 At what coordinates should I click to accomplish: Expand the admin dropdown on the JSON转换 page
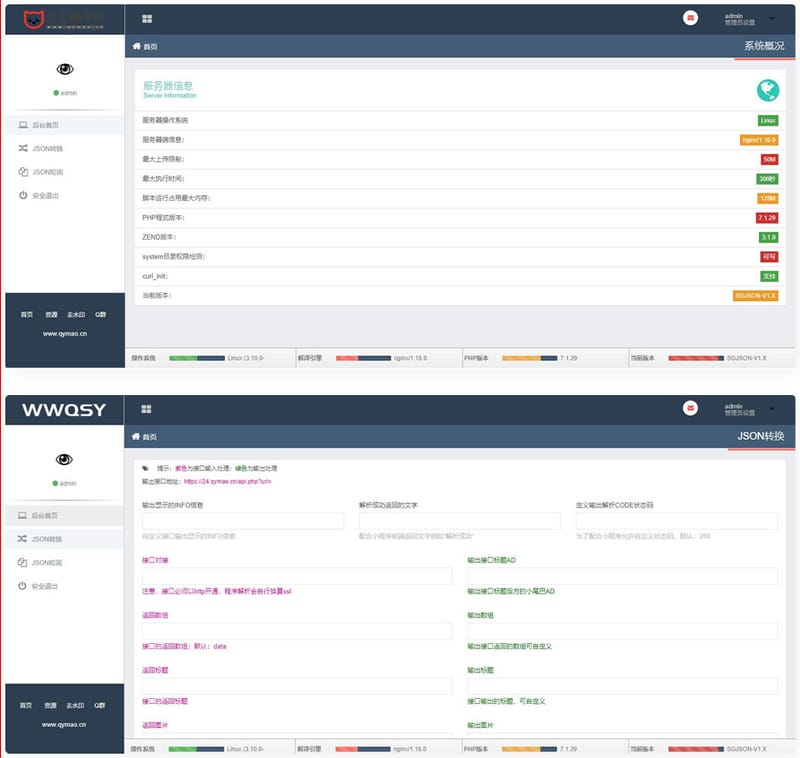point(771,409)
